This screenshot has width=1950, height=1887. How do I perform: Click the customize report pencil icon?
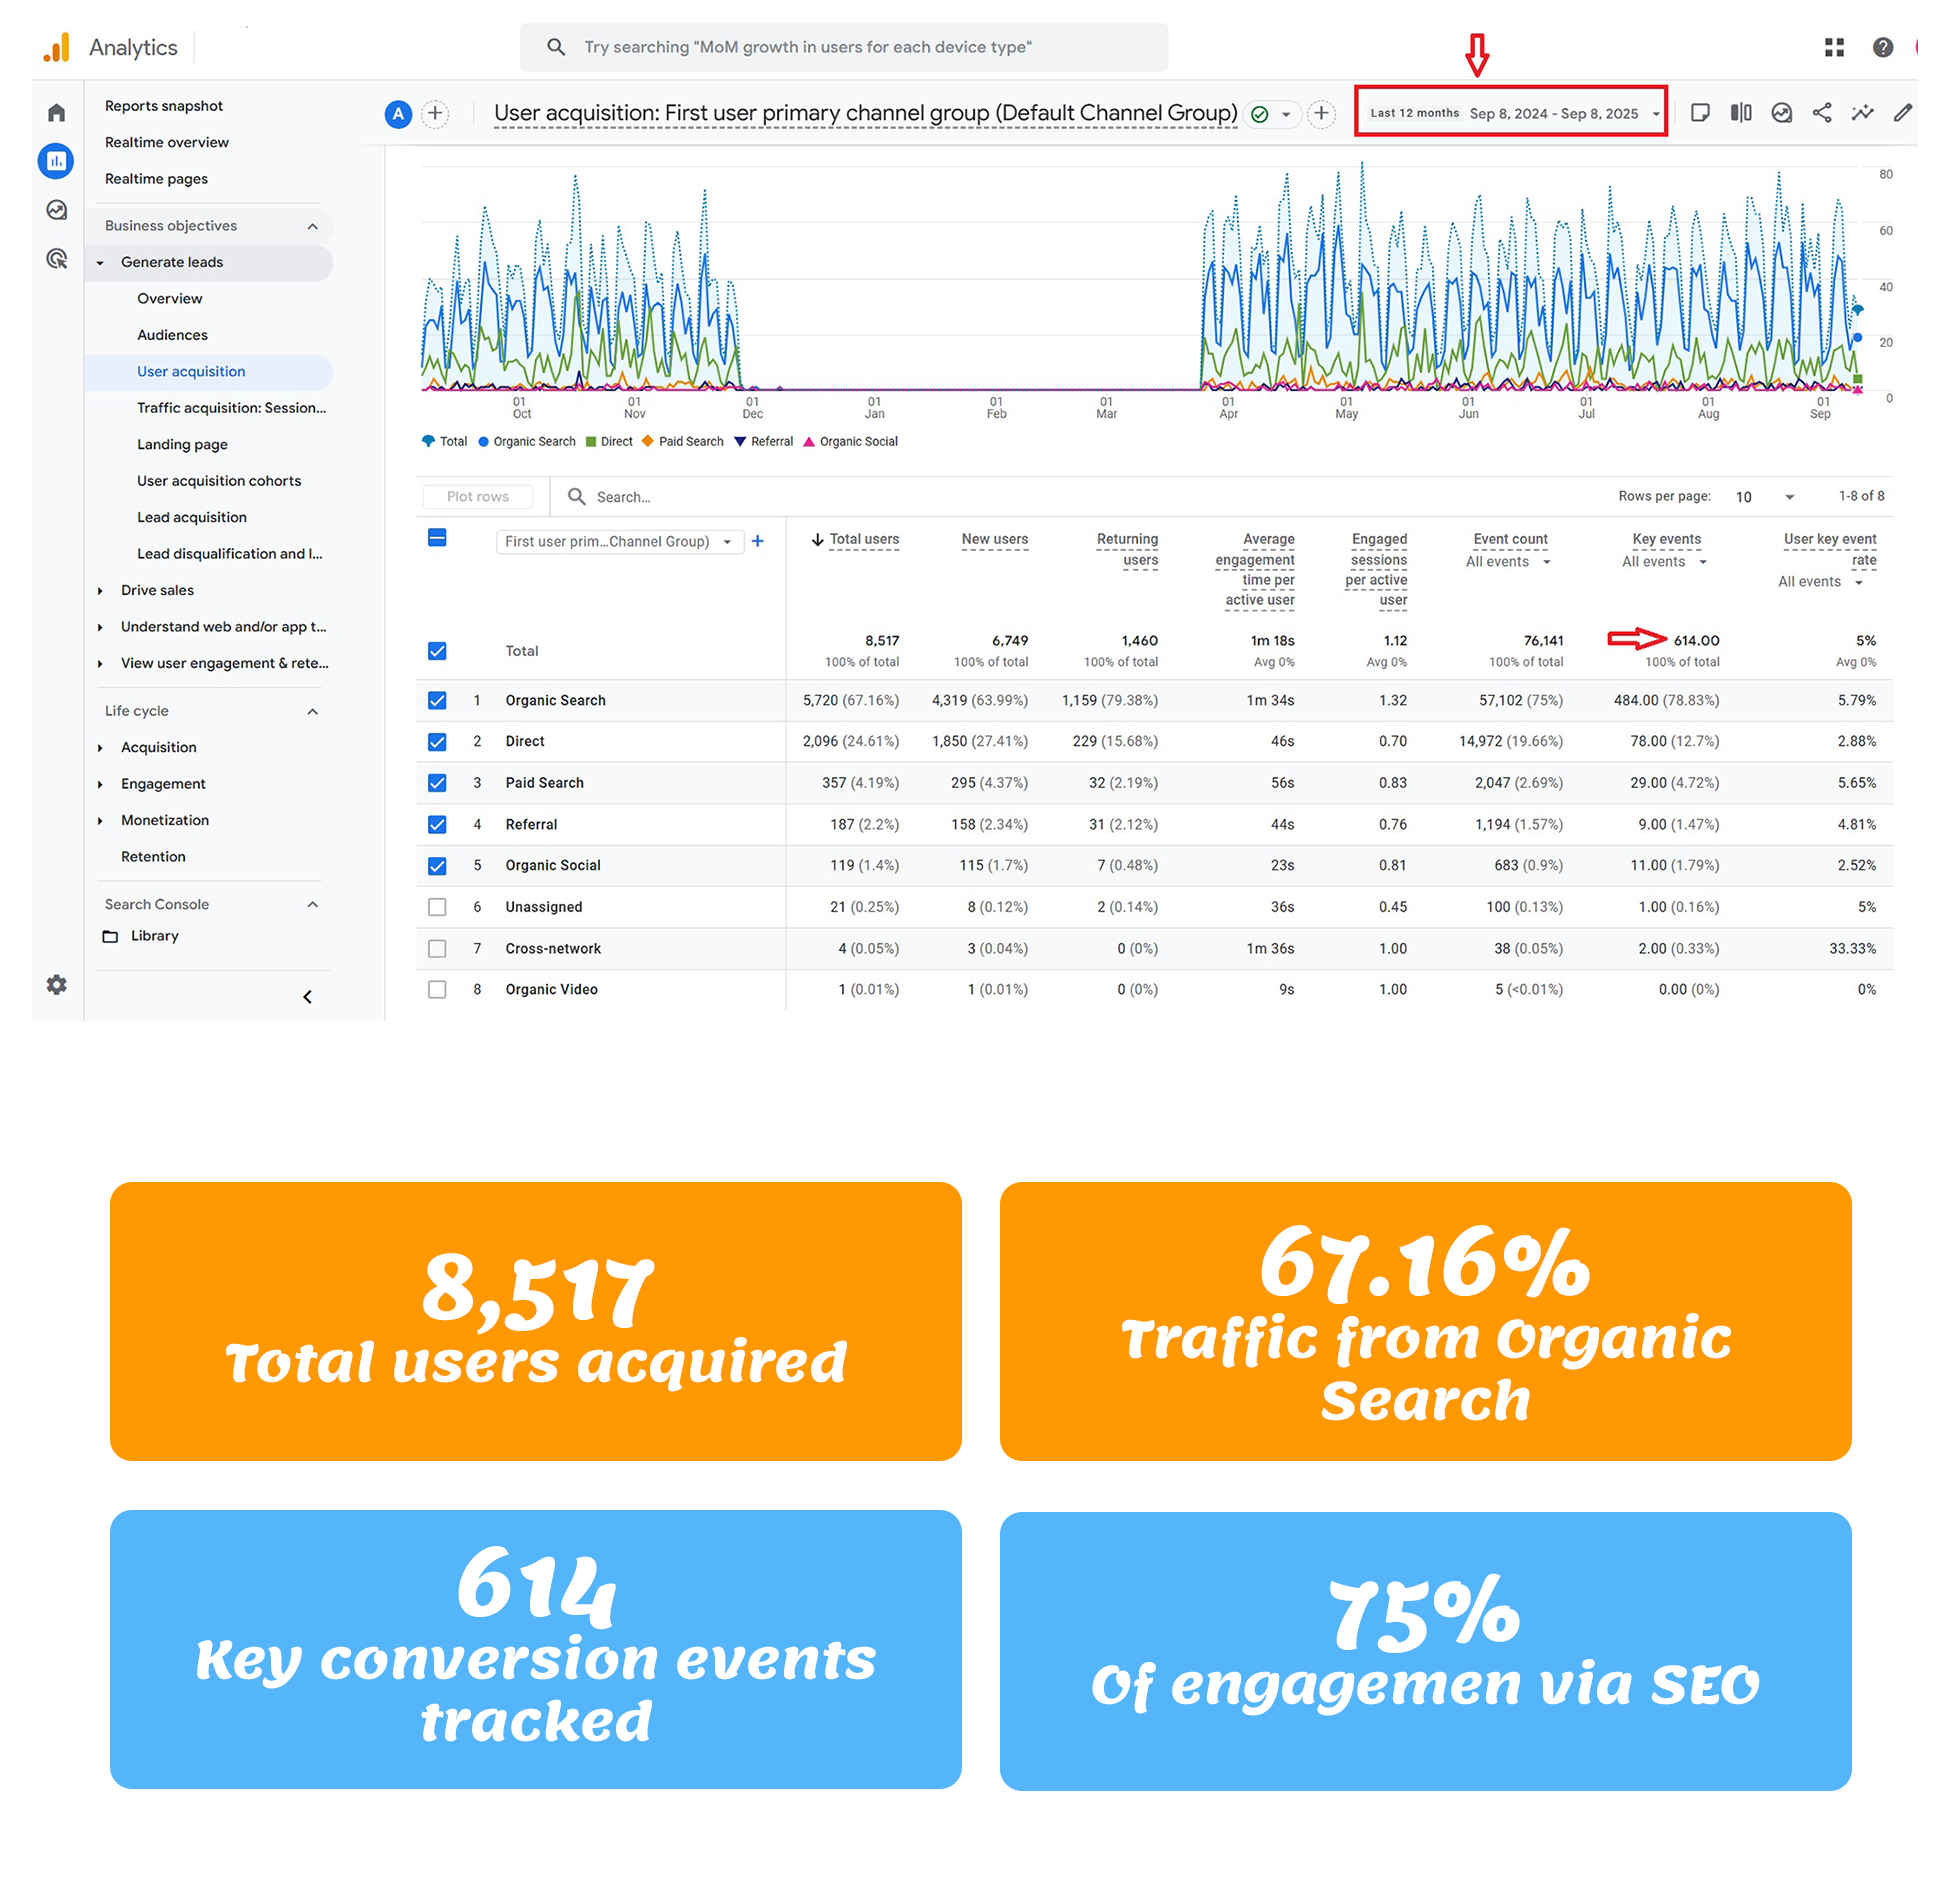[x=1902, y=113]
